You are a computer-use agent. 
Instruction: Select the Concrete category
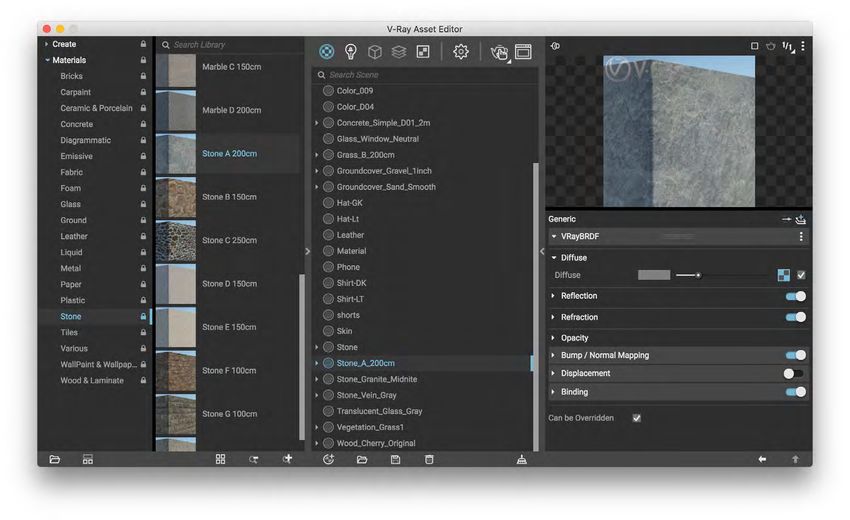click(76, 124)
